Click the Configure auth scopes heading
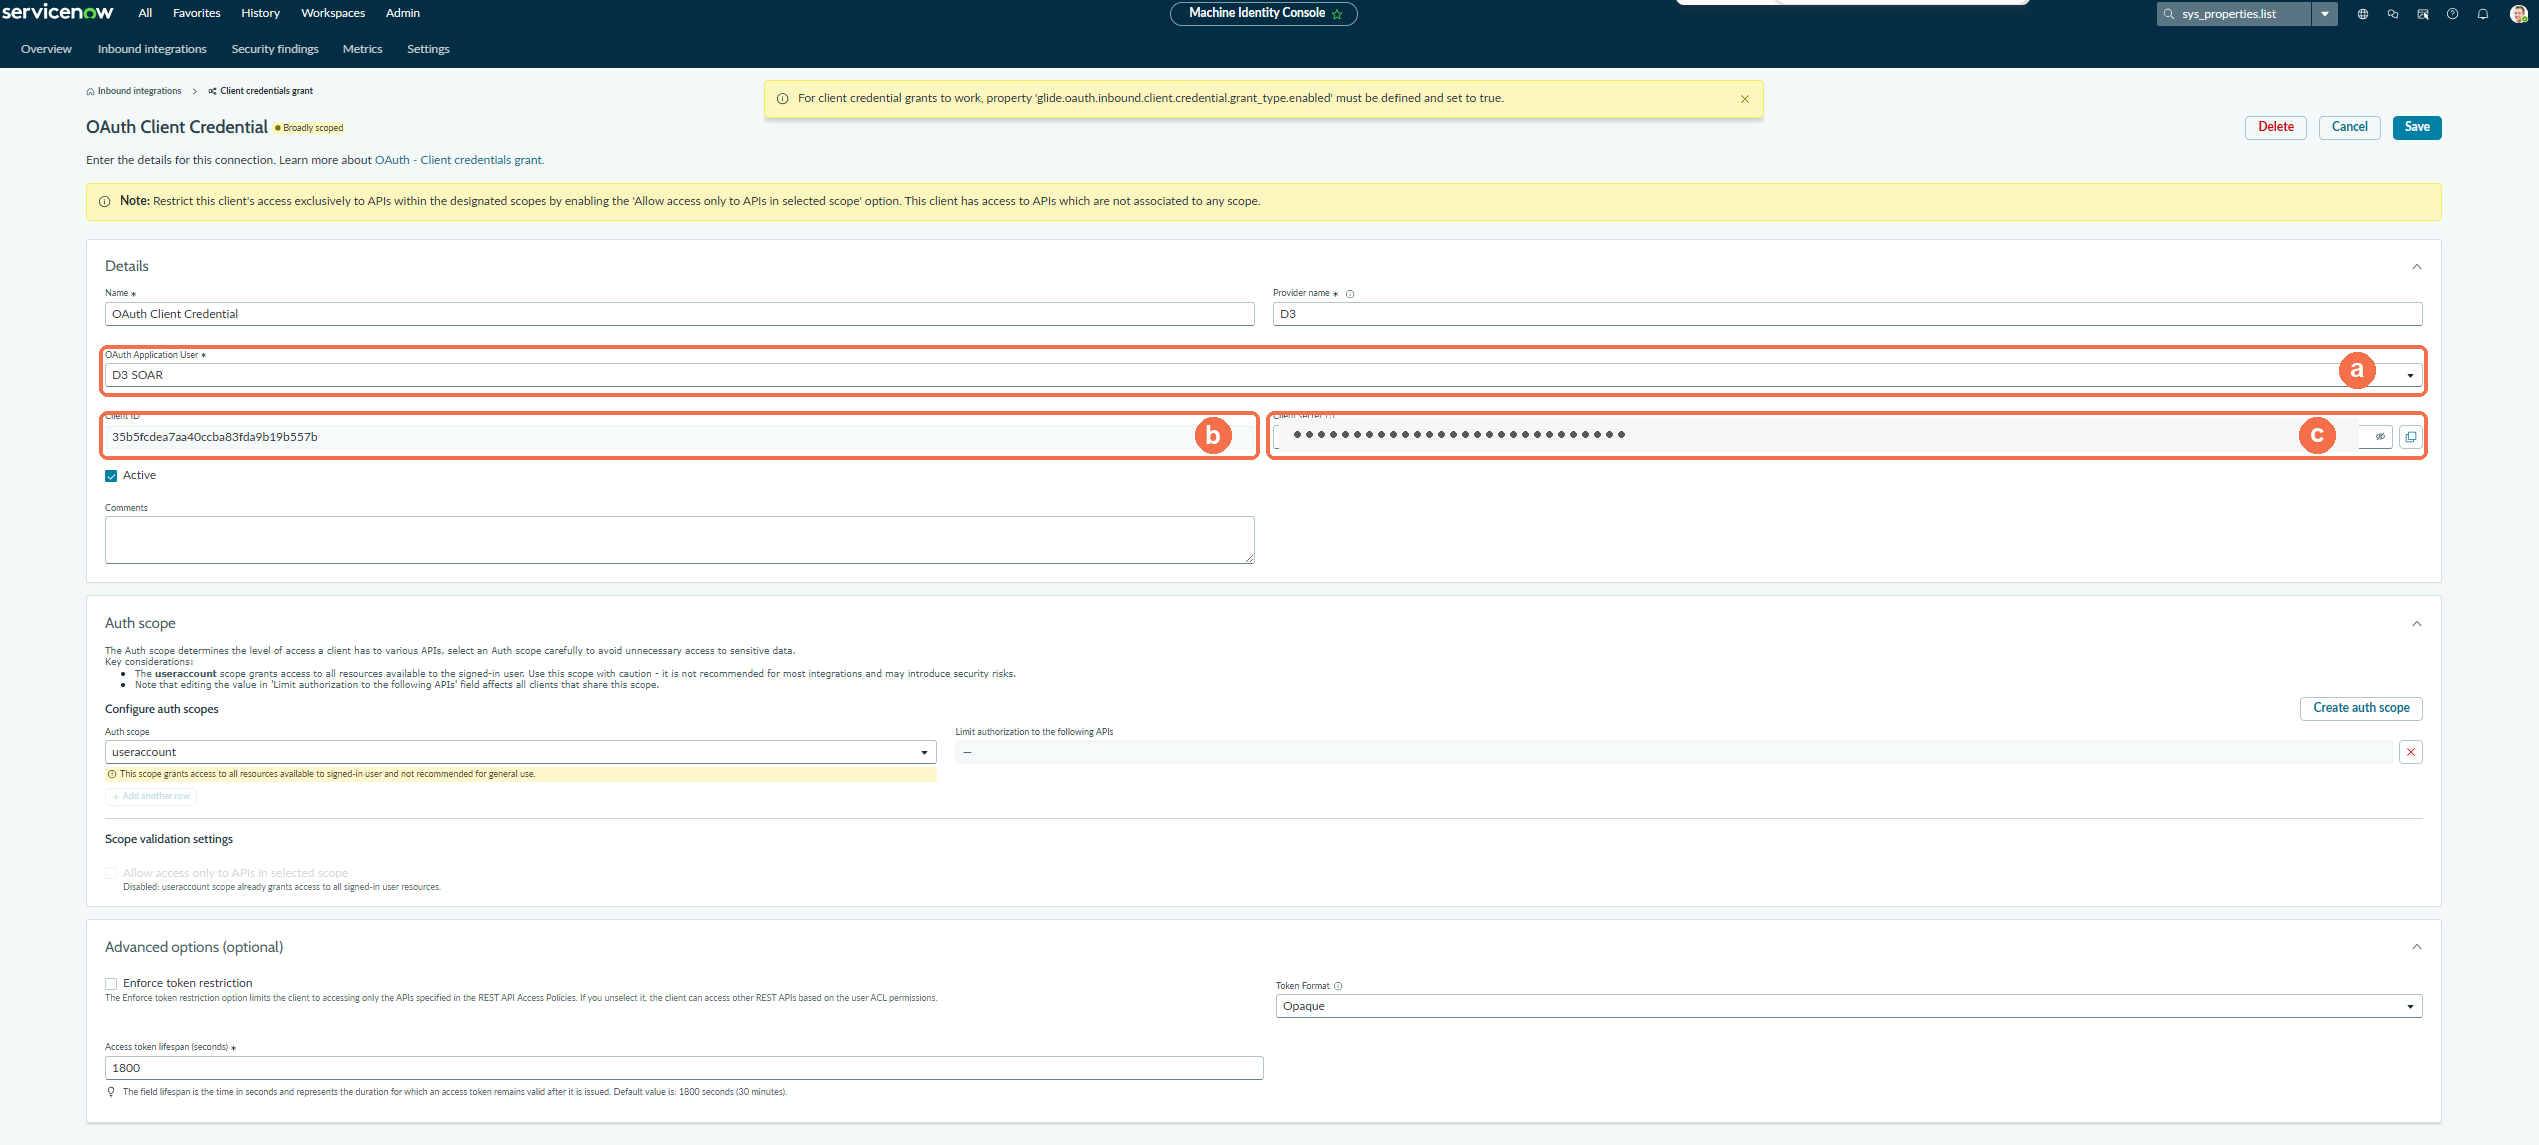Viewport: 2539px width, 1145px height. [x=162, y=710]
